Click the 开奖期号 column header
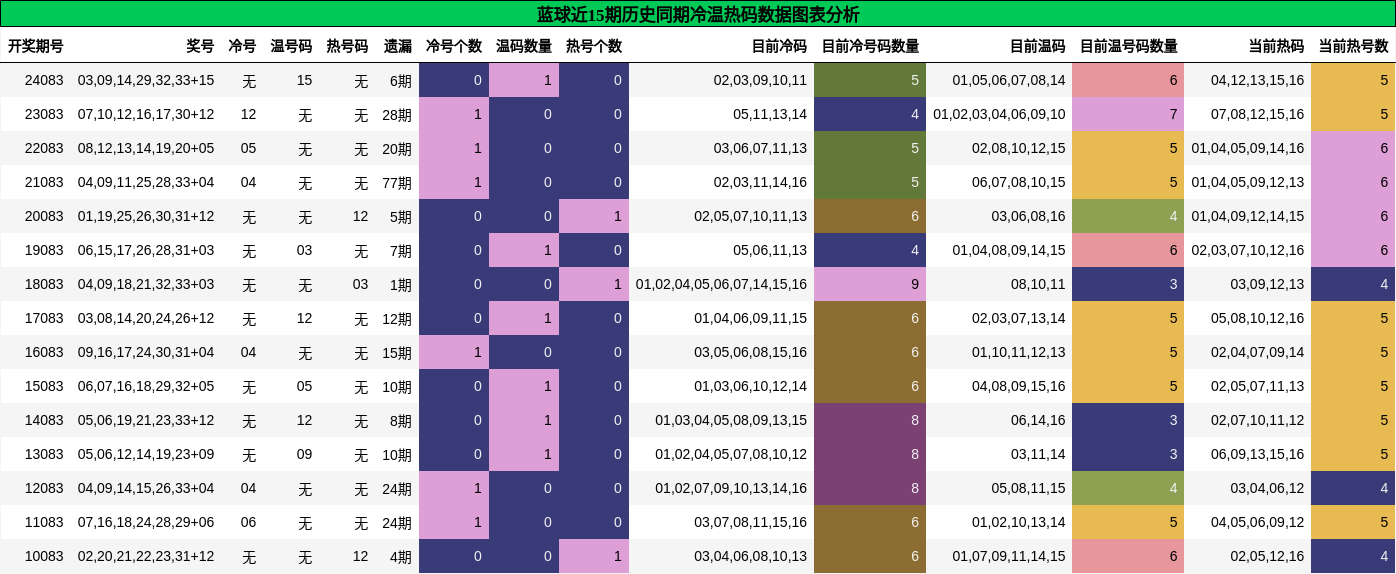Image resolution: width=1396 pixels, height=574 pixels. coord(36,46)
